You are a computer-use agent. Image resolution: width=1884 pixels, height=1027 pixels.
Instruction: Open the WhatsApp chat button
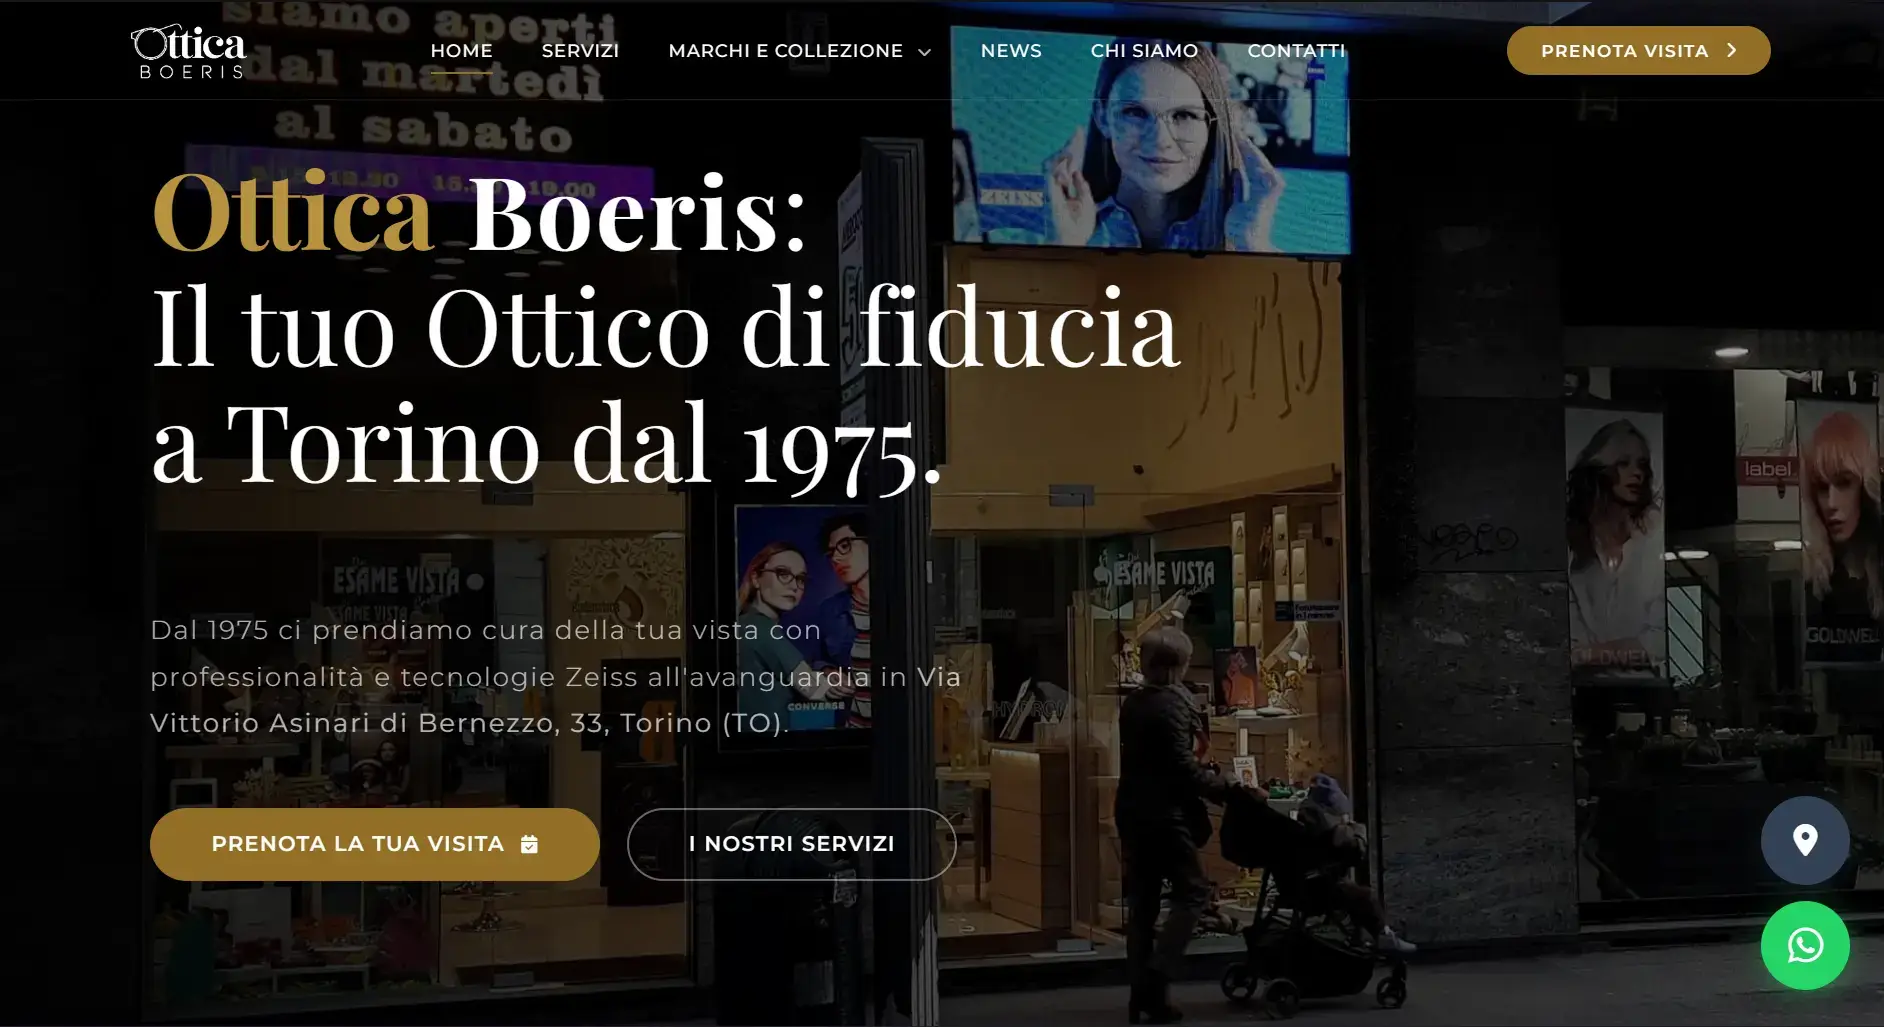1805,945
